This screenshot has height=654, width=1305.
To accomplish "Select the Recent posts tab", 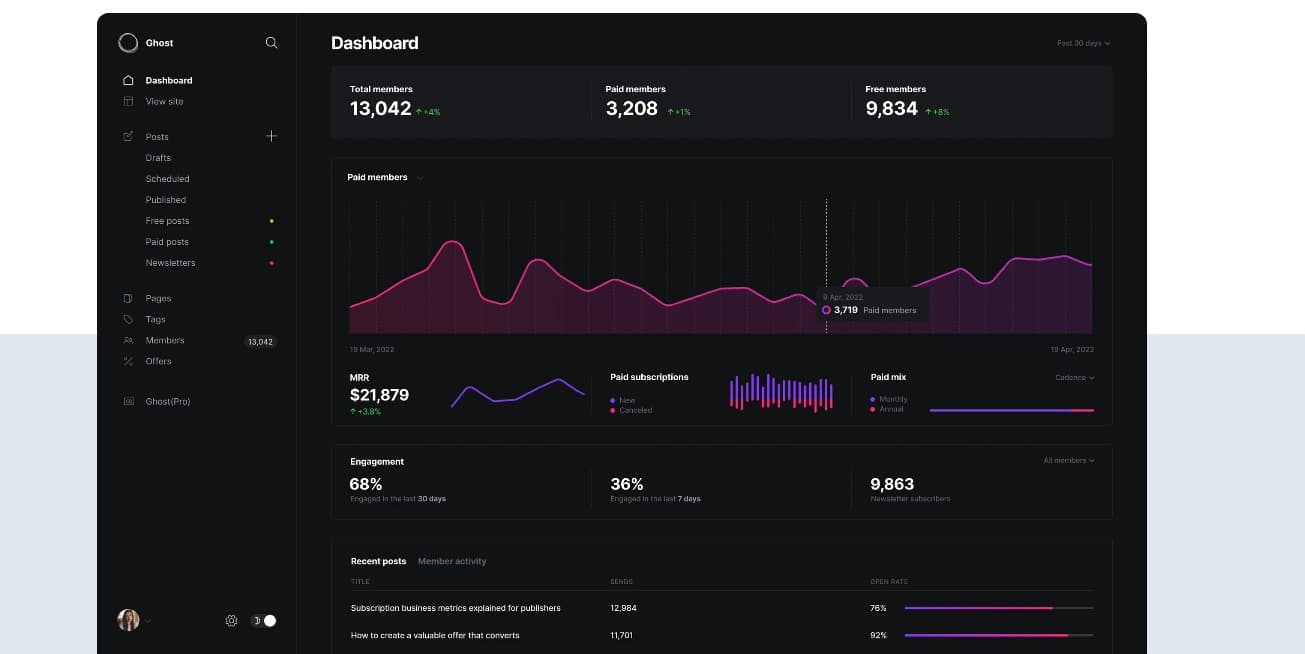I will [378, 561].
